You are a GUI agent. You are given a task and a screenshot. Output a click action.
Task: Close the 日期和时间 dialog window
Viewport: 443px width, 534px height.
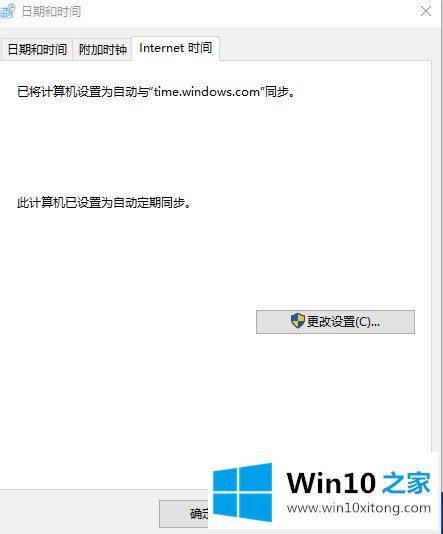click(426, 11)
